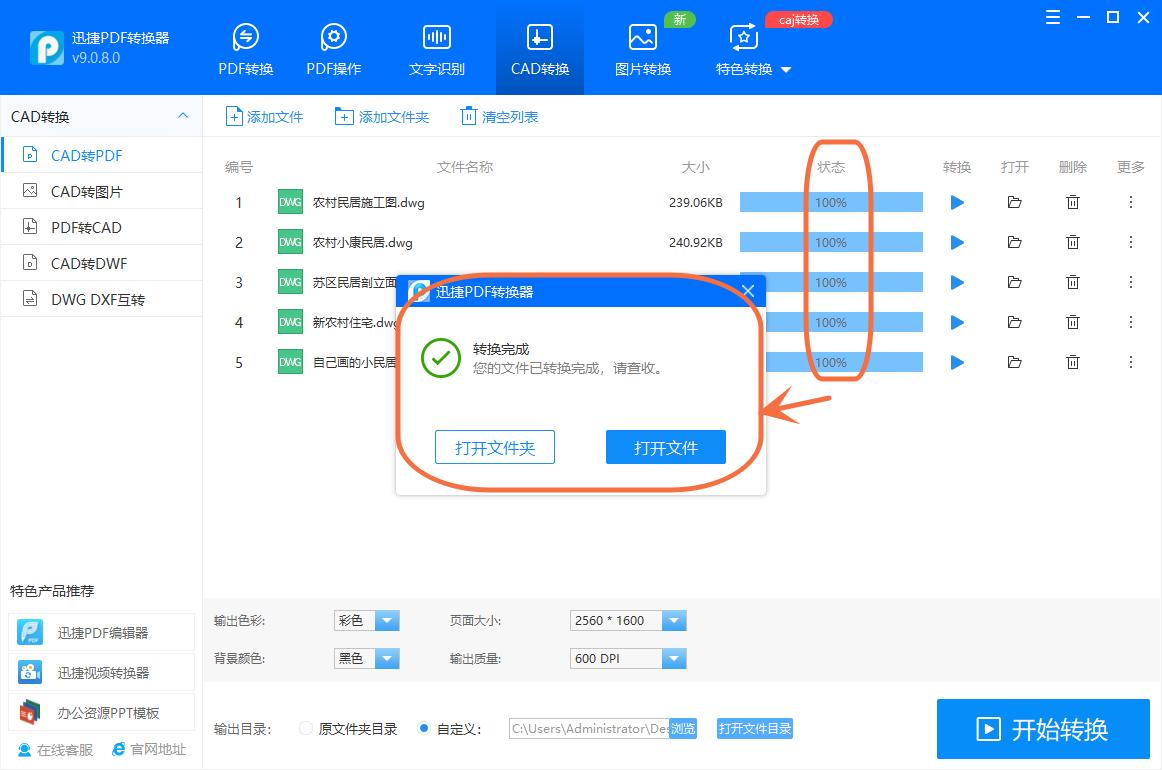Open folder icon for row 3

click(1015, 282)
